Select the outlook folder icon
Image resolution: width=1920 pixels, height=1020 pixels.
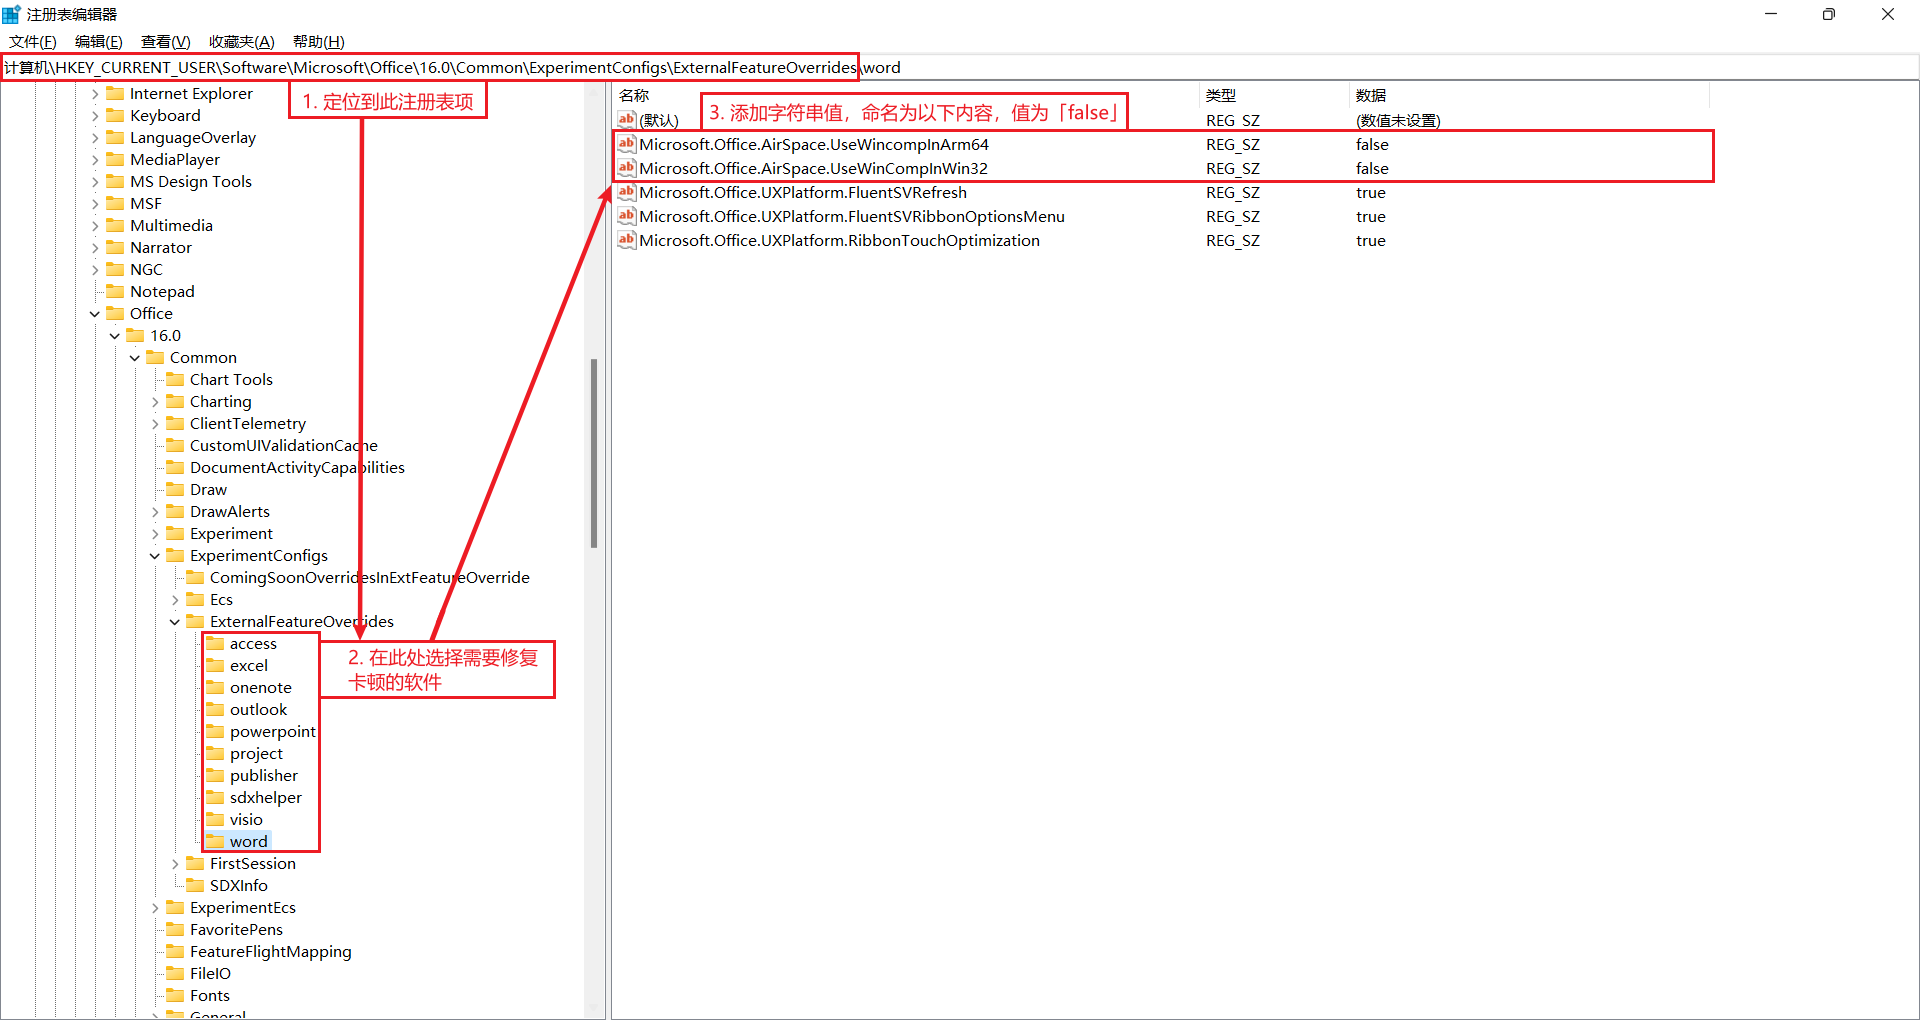(x=215, y=709)
